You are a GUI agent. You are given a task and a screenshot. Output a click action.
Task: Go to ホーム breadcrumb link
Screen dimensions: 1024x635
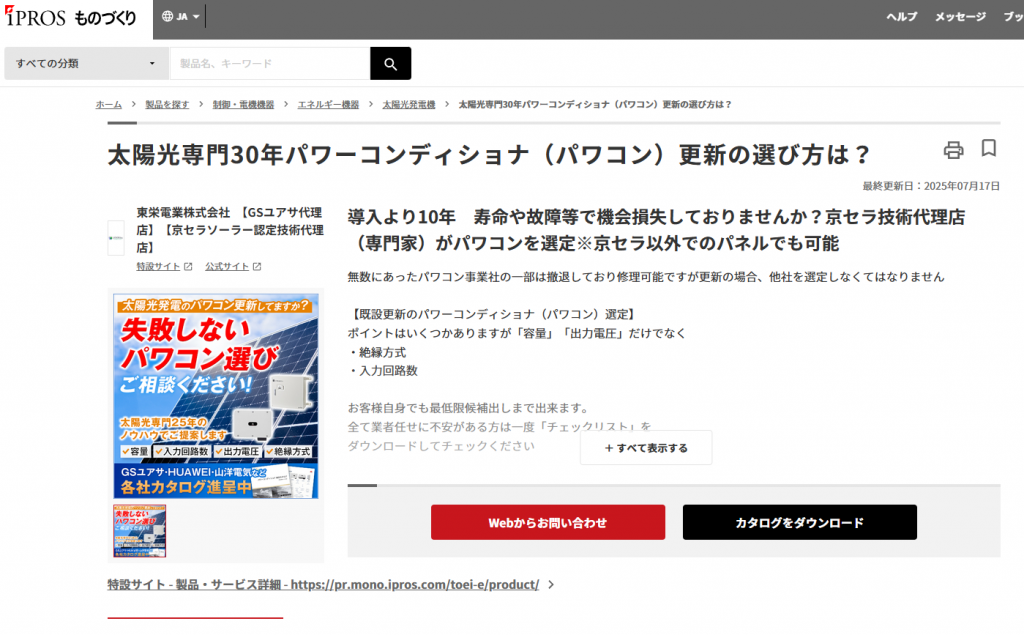tap(108, 105)
